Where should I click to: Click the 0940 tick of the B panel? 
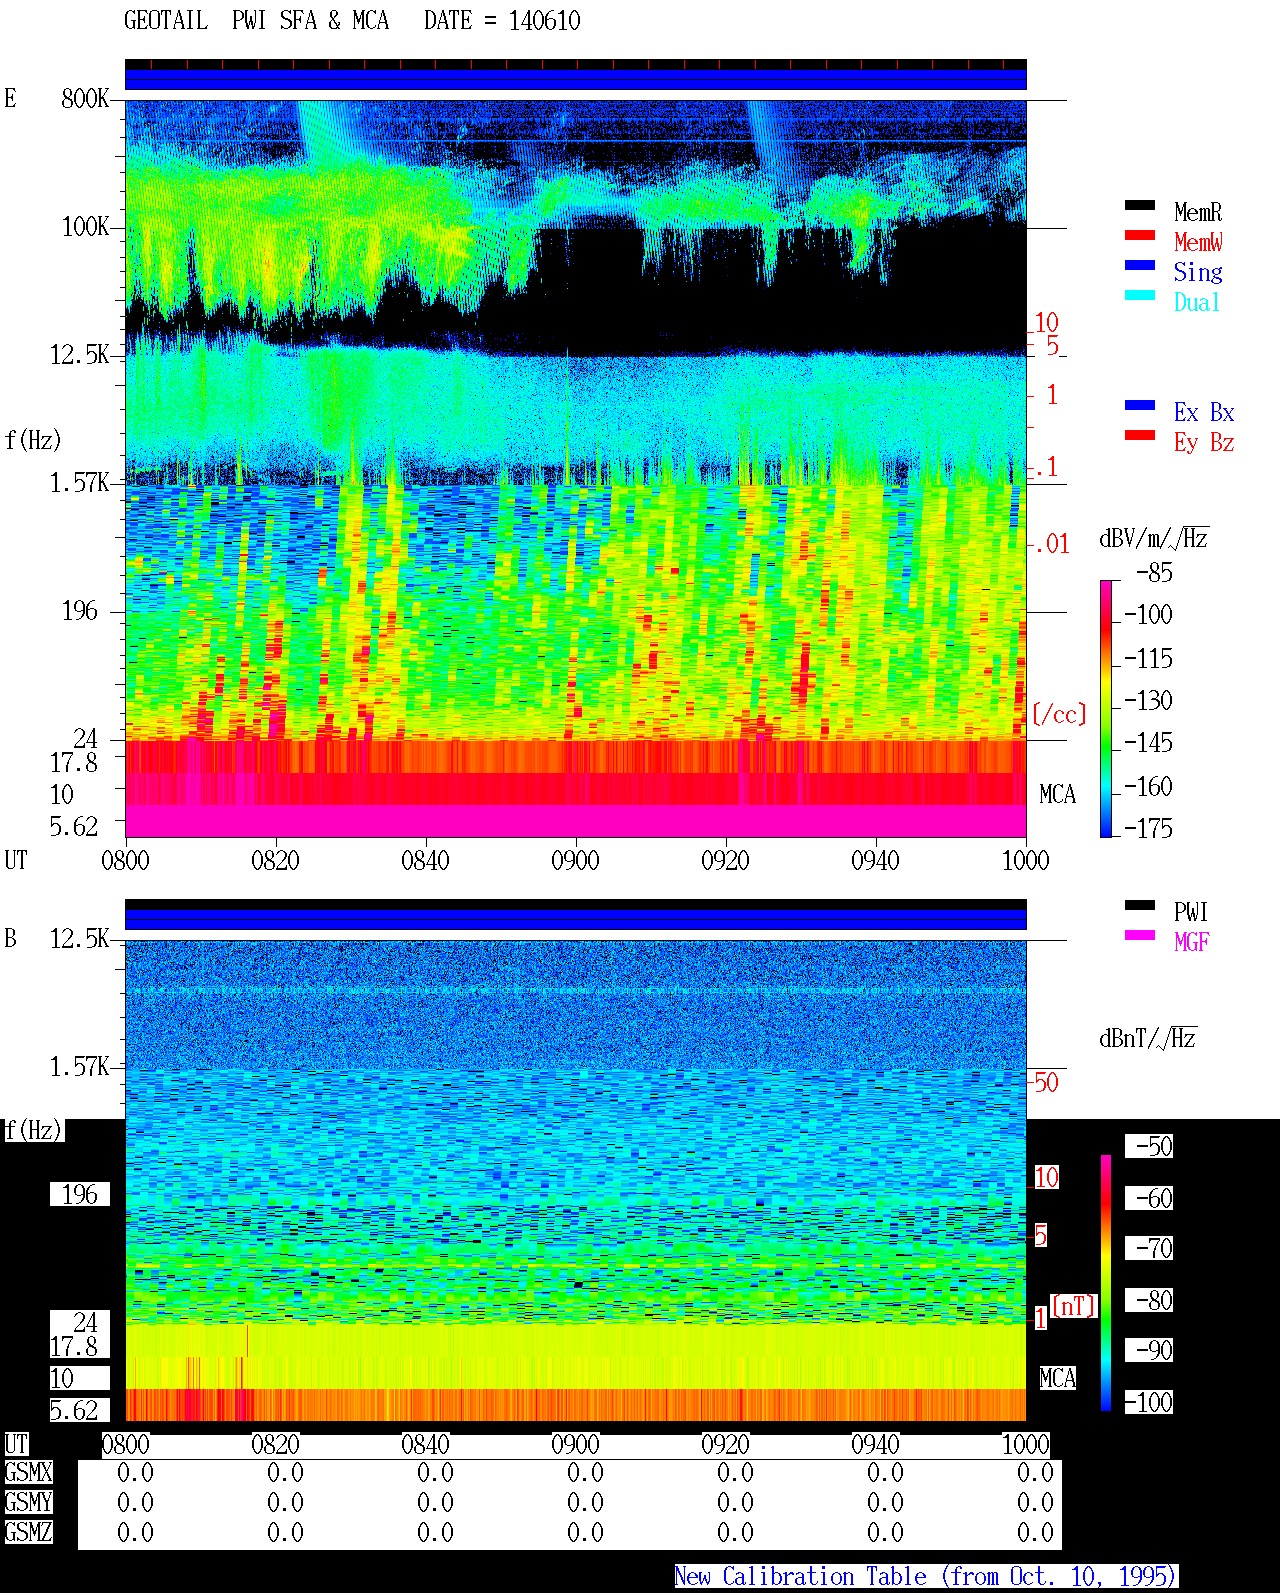875,1445
